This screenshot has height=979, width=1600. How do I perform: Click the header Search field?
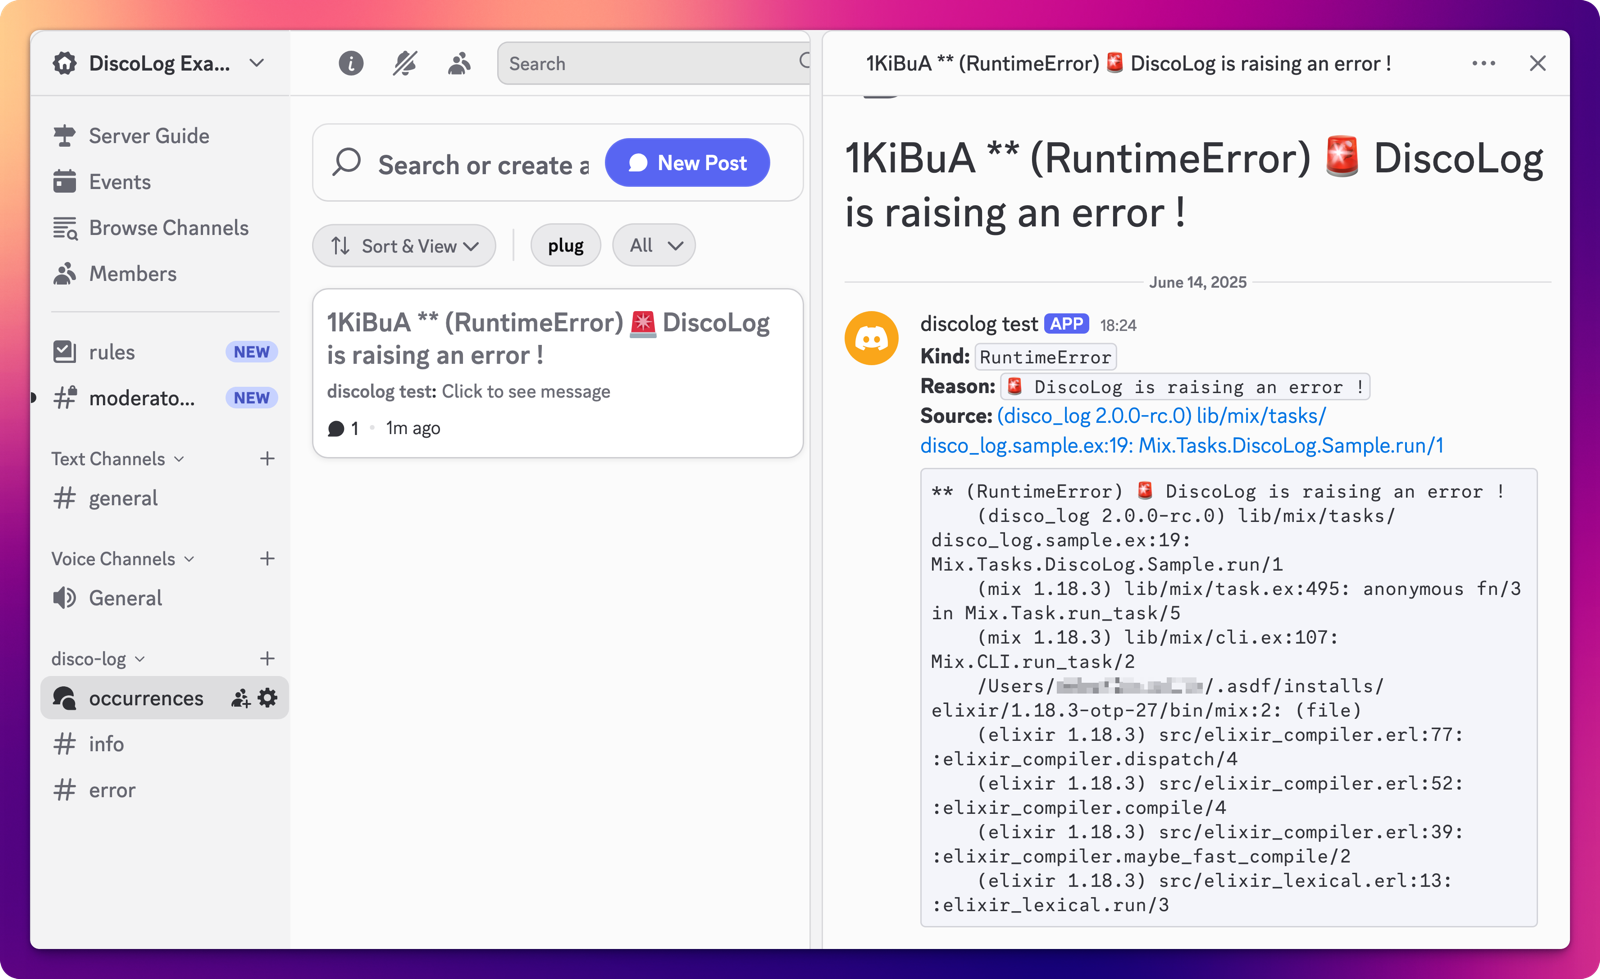point(650,64)
